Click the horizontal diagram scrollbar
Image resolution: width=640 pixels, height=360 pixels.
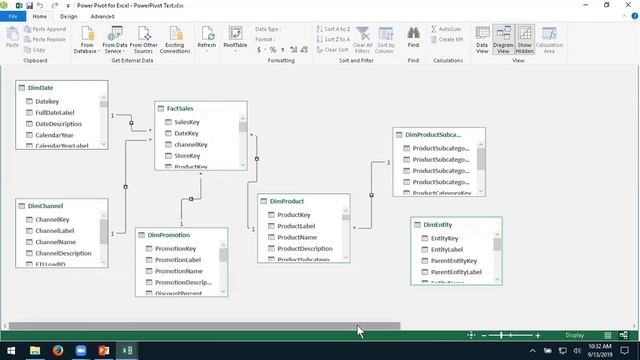(x=204, y=326)
